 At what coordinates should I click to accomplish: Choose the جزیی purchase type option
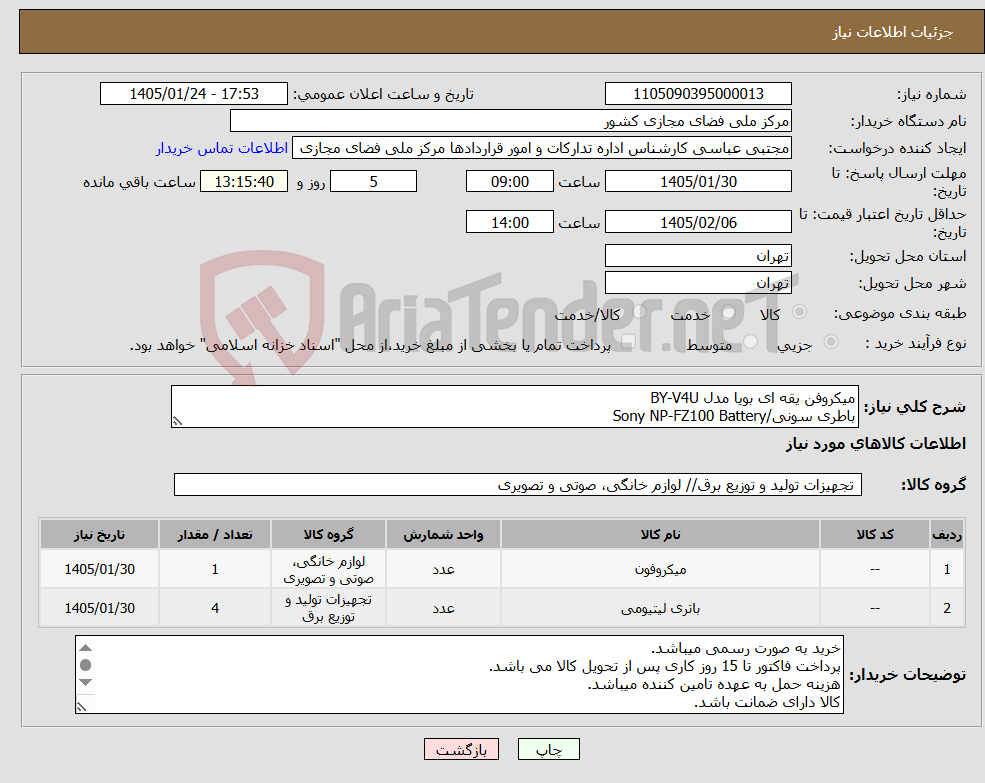point(830,341)
